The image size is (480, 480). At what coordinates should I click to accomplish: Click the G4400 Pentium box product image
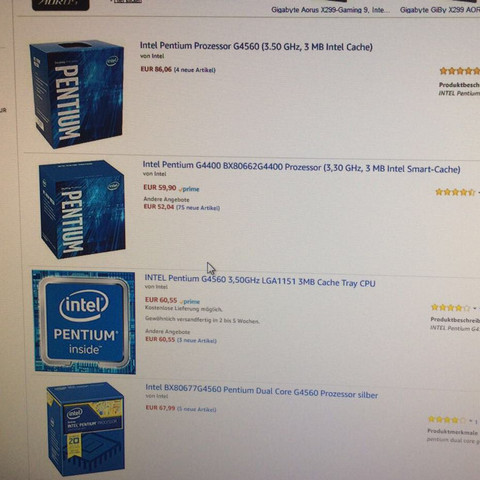[x=82, y=209]
